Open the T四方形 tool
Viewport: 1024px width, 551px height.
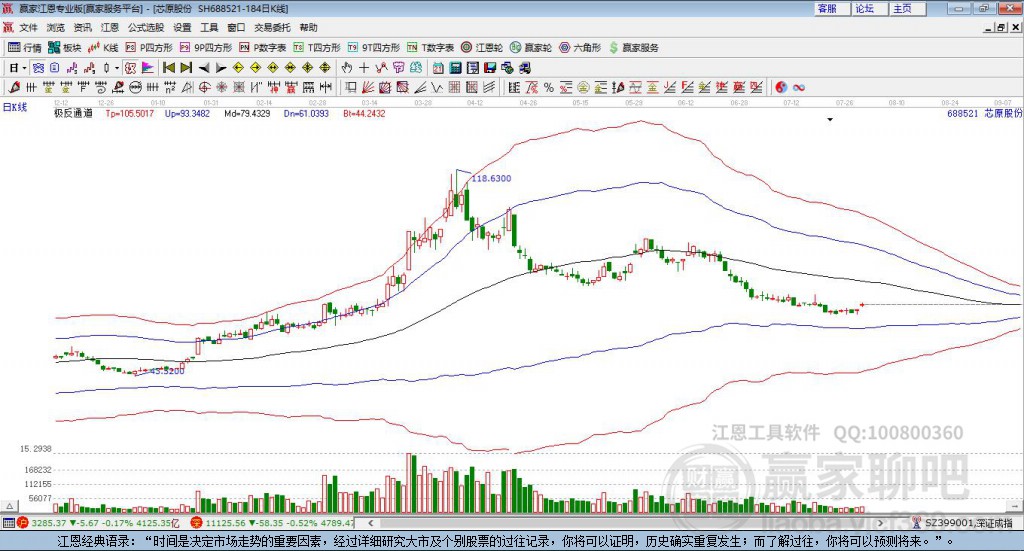(317, 48)
